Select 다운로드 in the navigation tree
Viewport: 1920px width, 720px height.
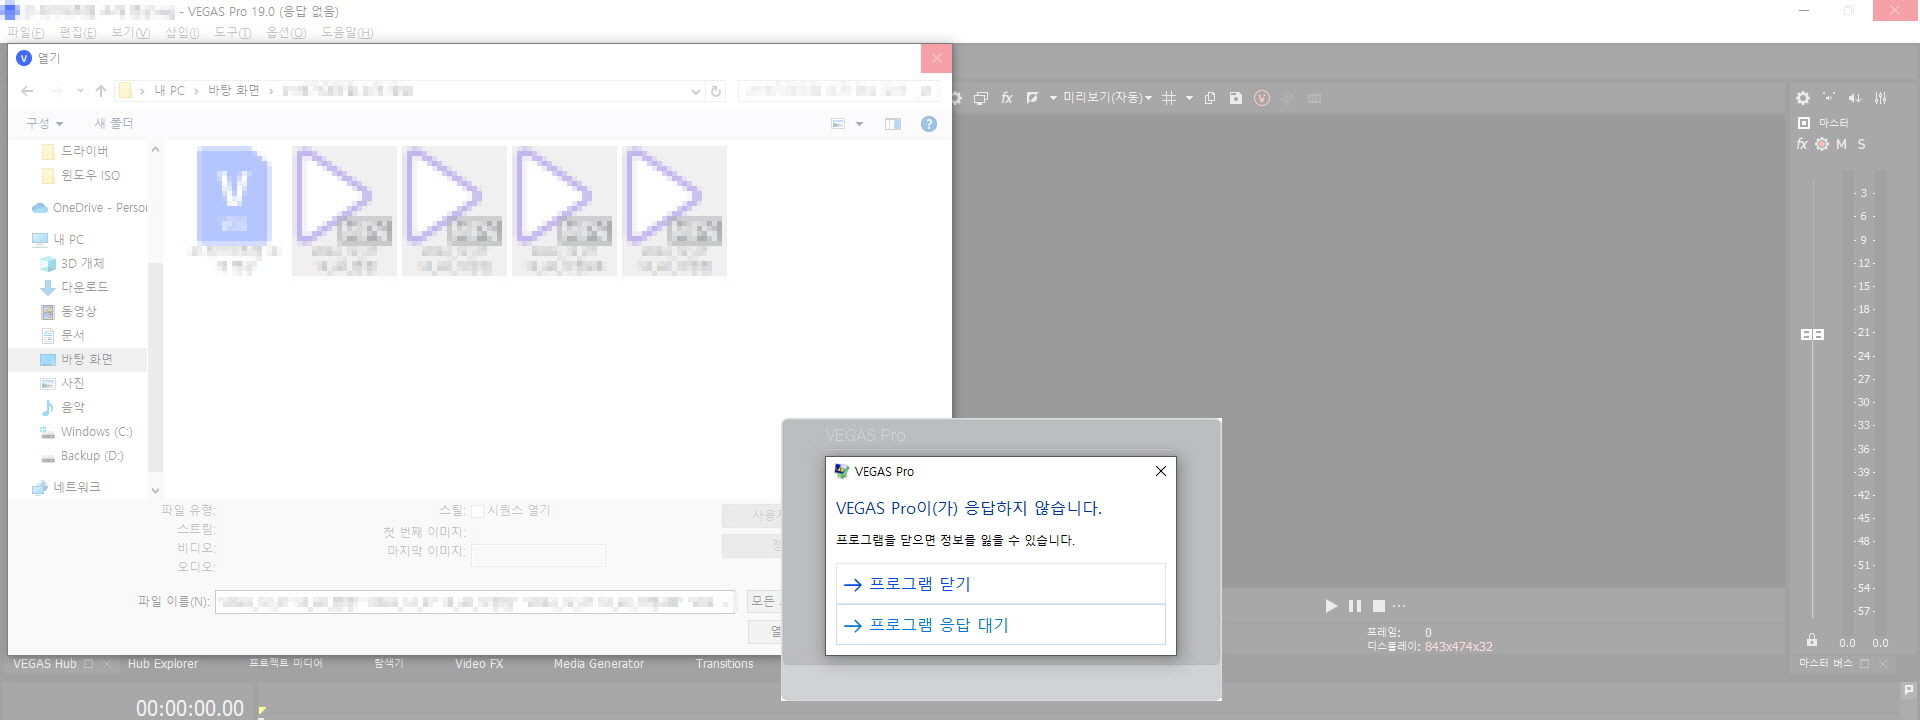click(x=84, y=287)
